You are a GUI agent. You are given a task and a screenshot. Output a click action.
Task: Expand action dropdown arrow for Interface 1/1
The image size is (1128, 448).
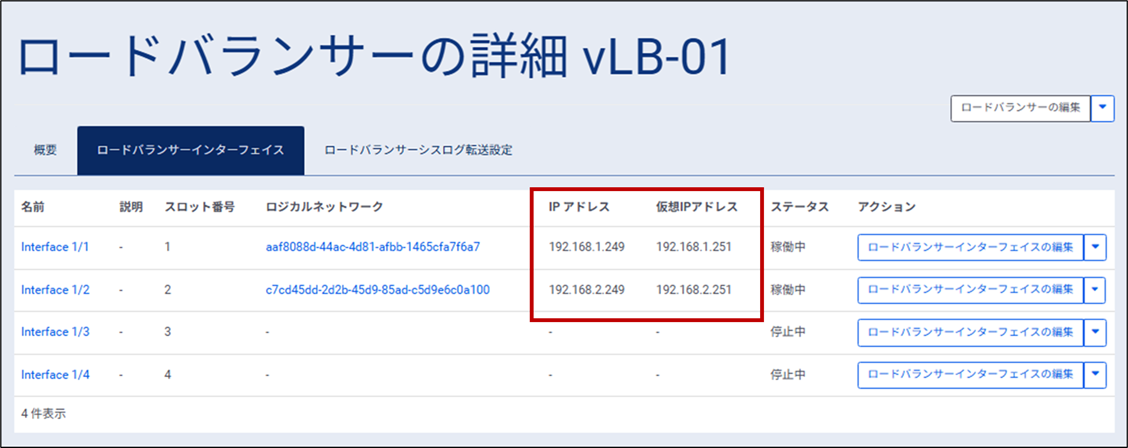click(x=1096, y=247)
